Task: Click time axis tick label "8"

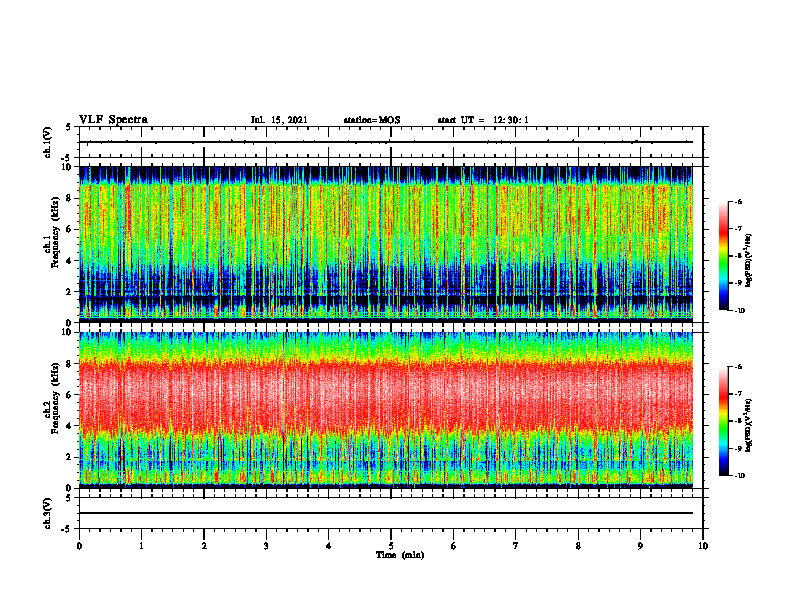Action: [x=578, y=546]
